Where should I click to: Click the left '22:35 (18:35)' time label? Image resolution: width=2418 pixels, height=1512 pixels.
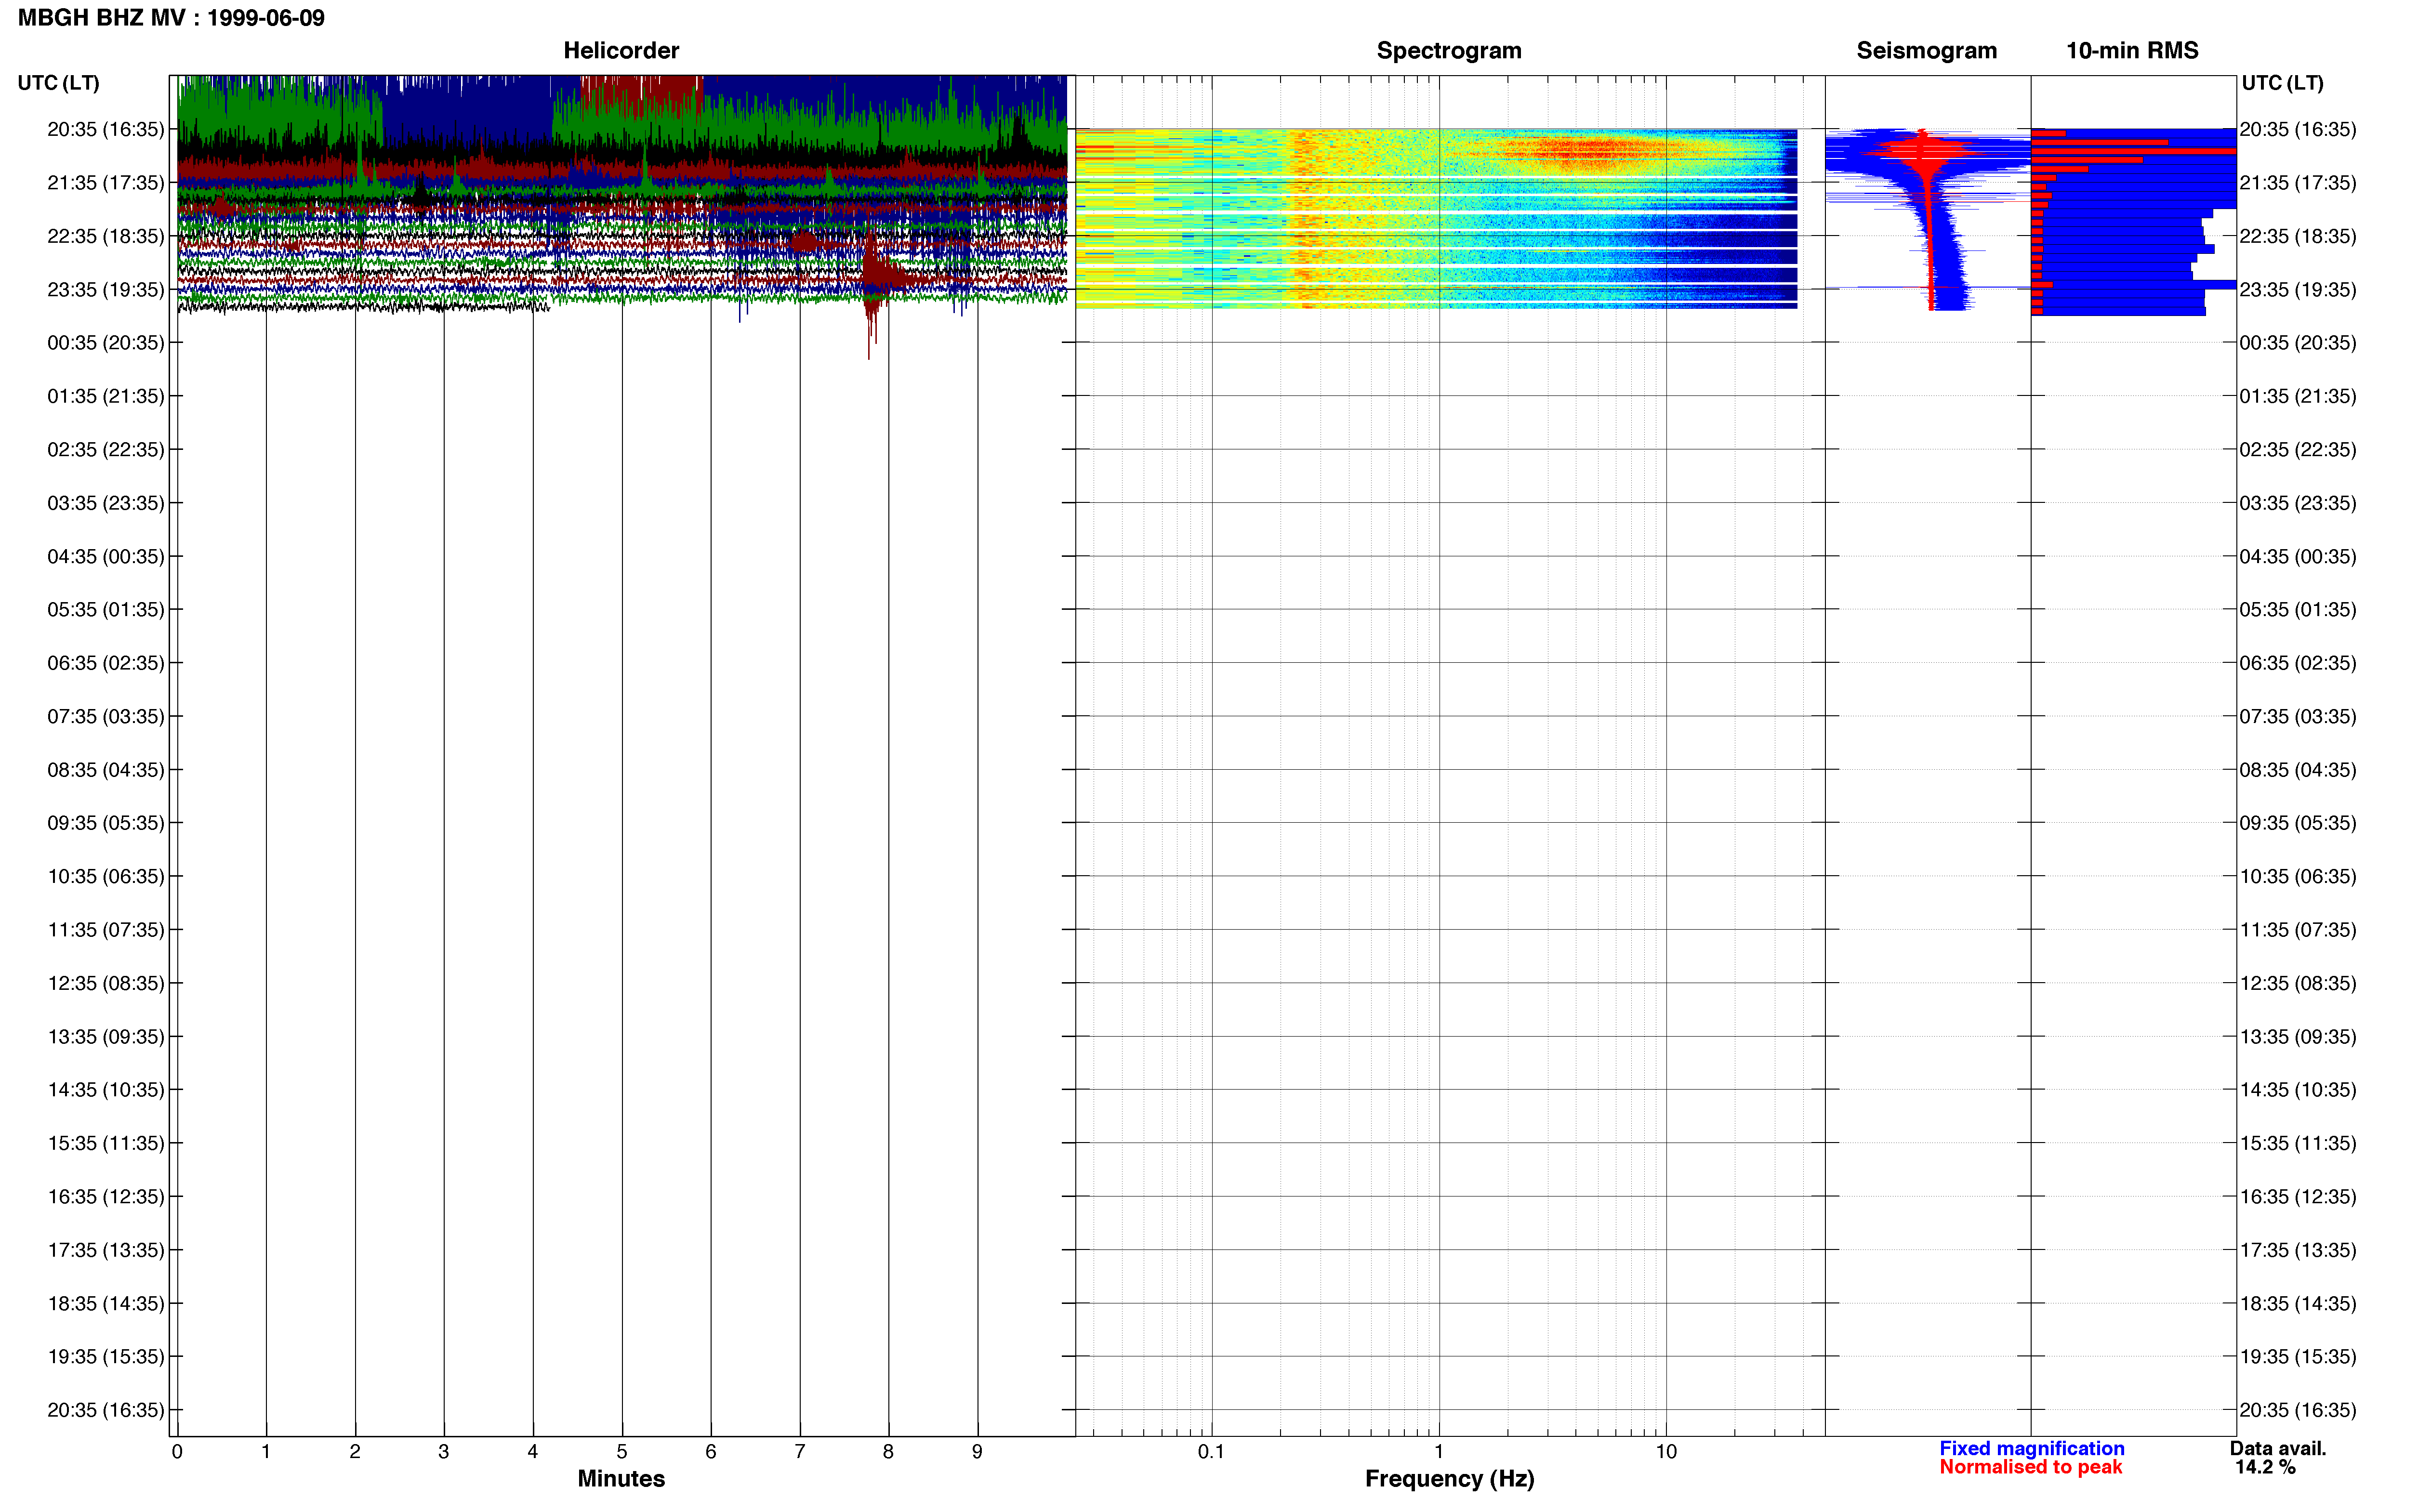pos(106,236)
